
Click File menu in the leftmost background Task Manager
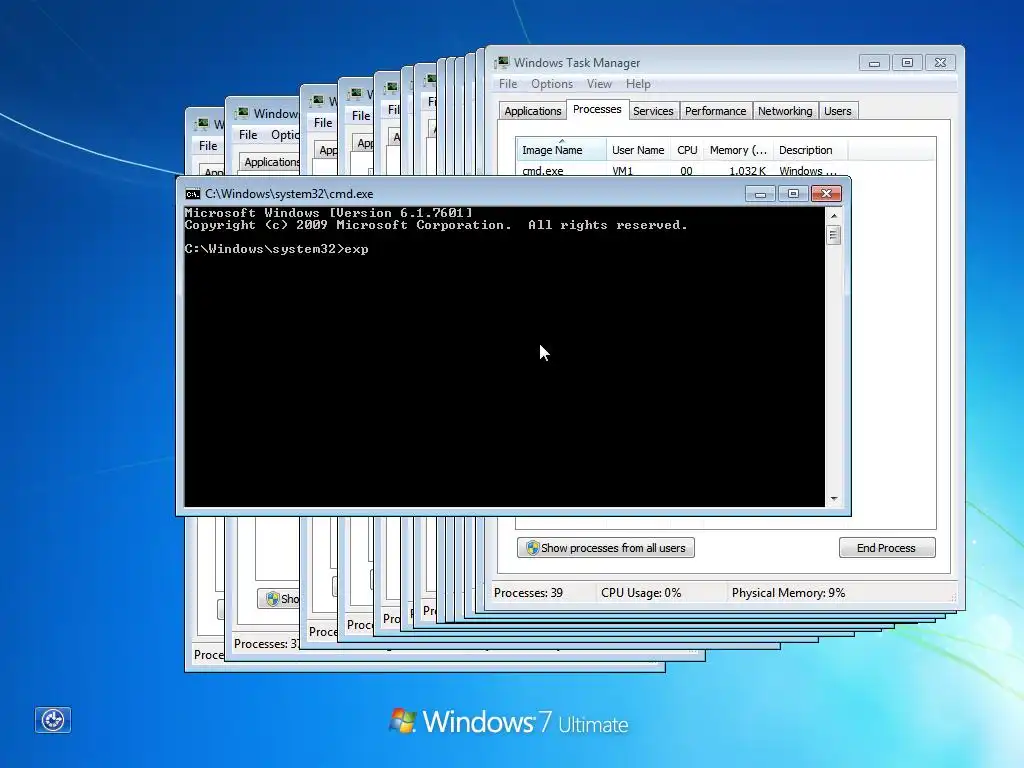point(208,146)
